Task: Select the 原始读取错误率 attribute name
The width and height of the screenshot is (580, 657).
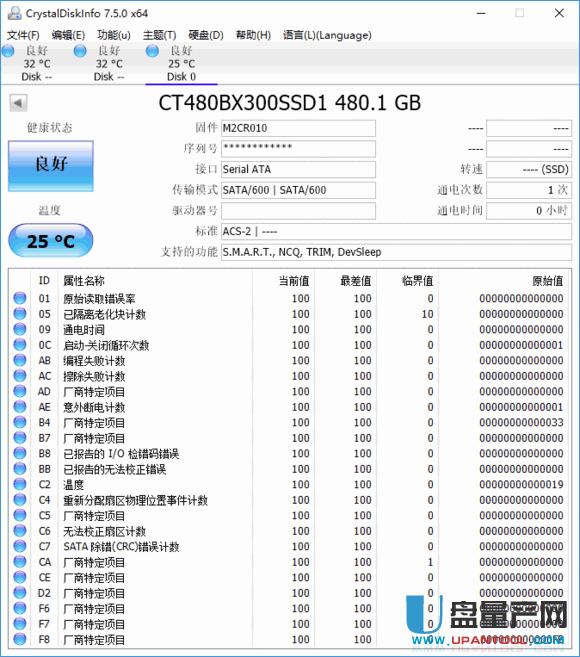Action: 99,299
